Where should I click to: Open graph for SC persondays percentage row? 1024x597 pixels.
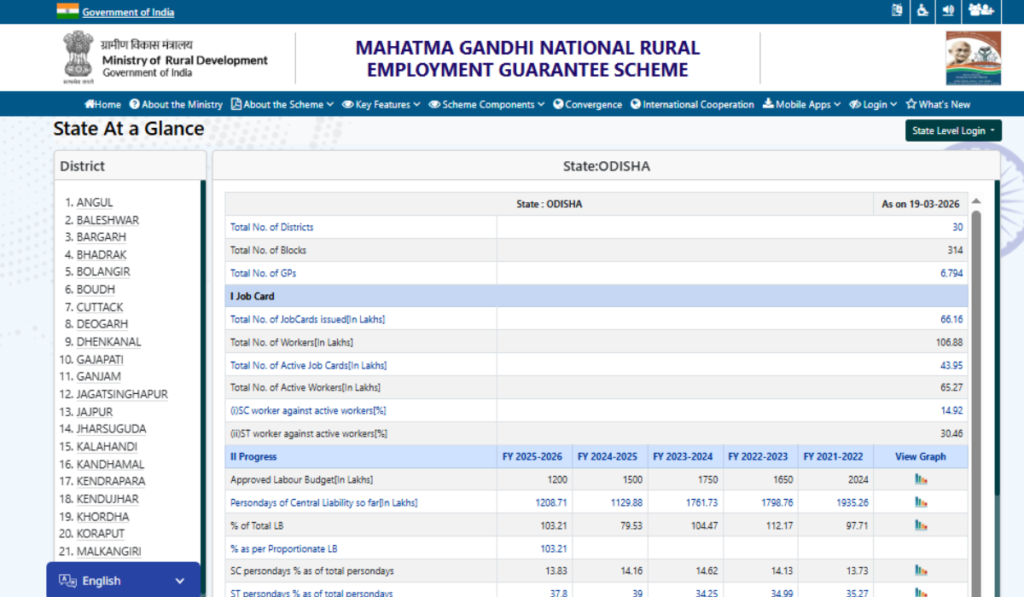pos(920,572)
